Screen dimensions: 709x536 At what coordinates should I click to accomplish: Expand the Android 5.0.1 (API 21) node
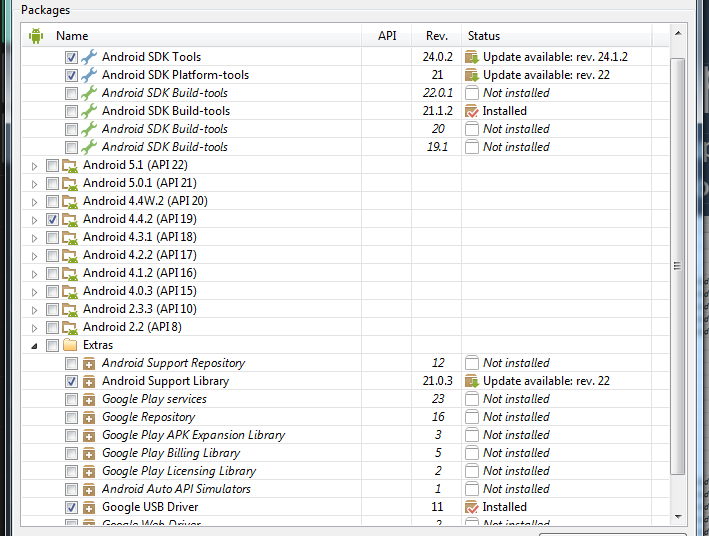(34, 185)
